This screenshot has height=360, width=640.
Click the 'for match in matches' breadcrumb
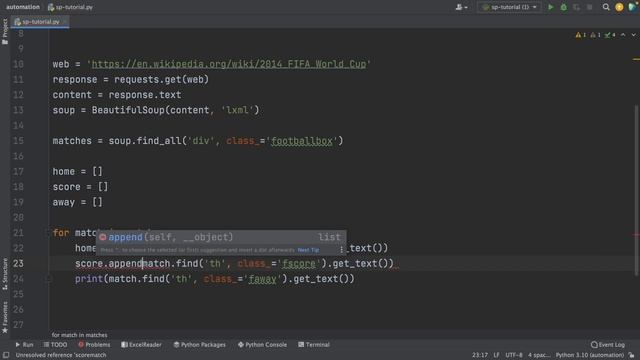click(80, 335)
